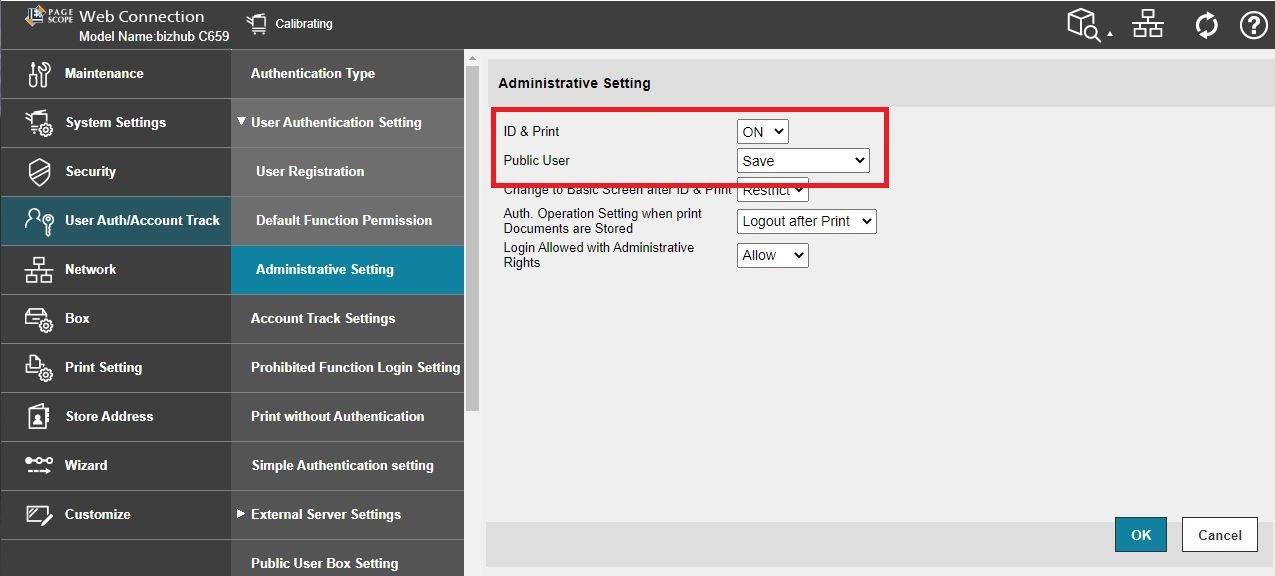Screen dimensions: 1275x576
Task: Click the System Settings gear icon
Action: (x=38, y=123)
